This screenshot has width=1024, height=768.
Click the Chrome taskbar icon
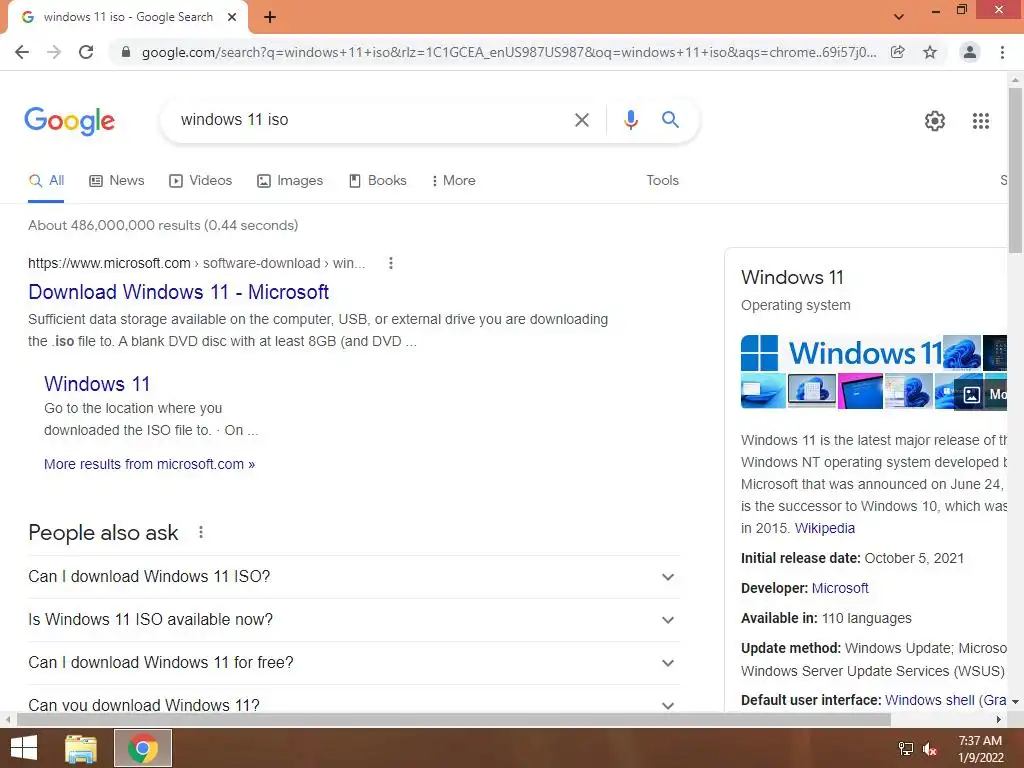click(143, 748)
